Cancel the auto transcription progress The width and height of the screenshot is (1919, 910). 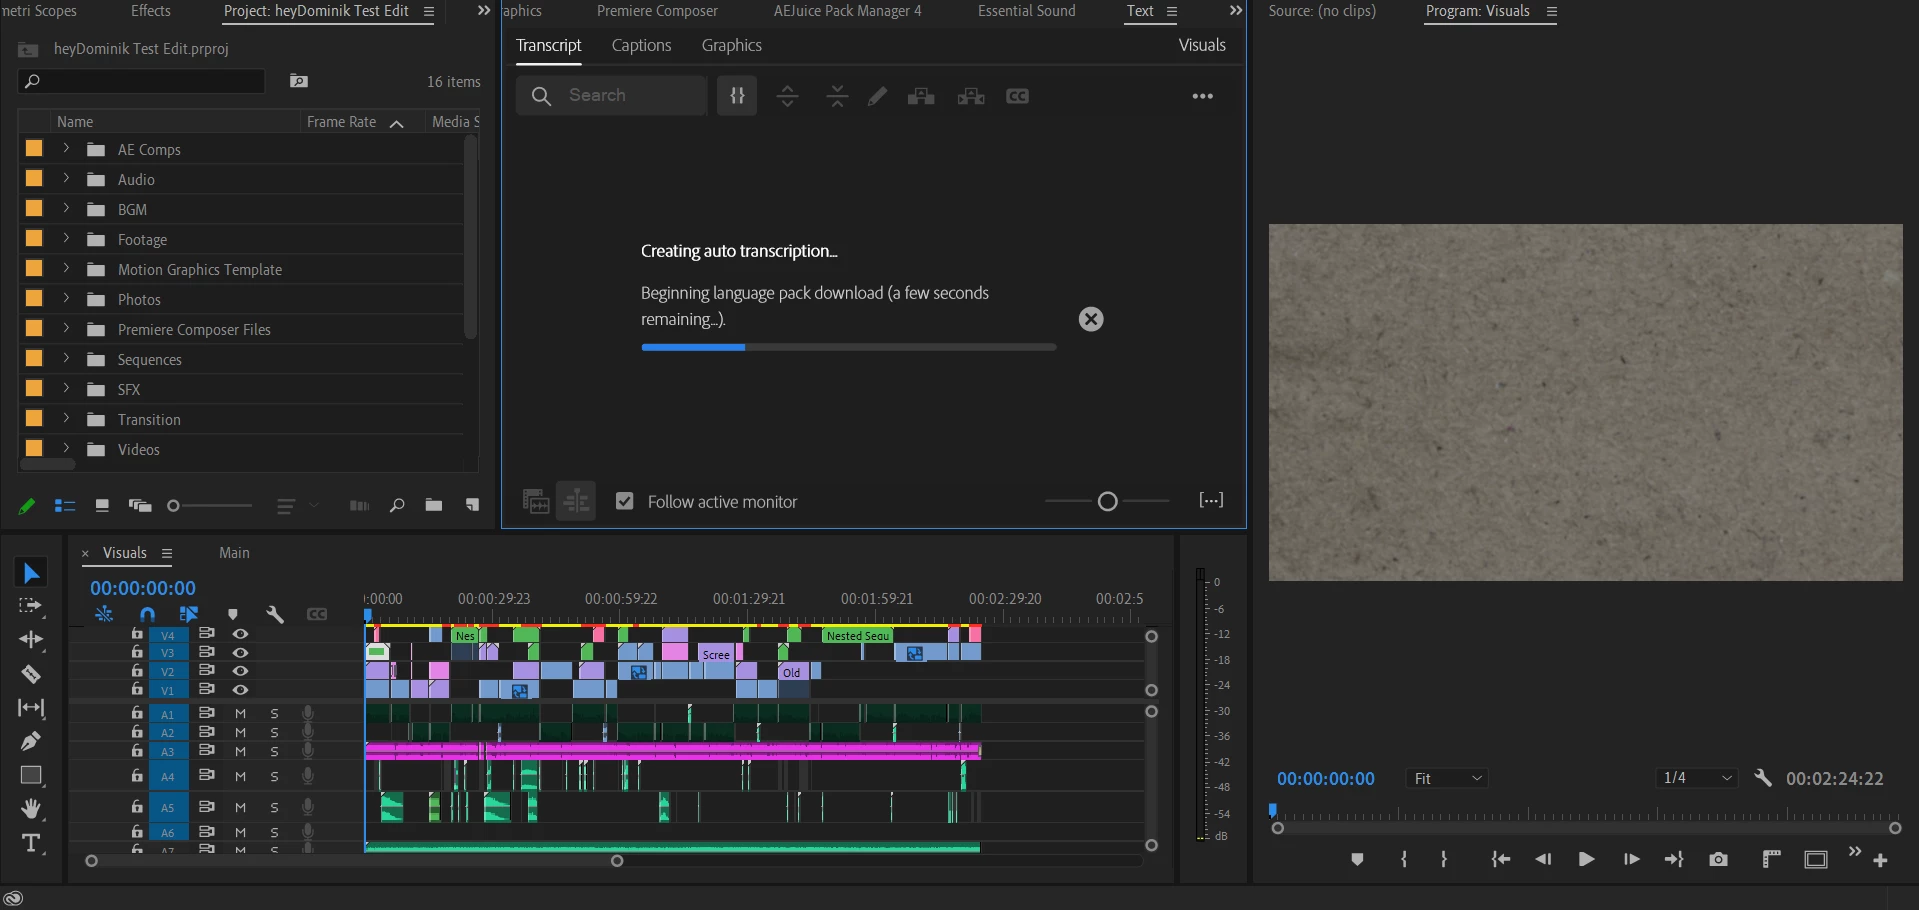coord(1091,319)
